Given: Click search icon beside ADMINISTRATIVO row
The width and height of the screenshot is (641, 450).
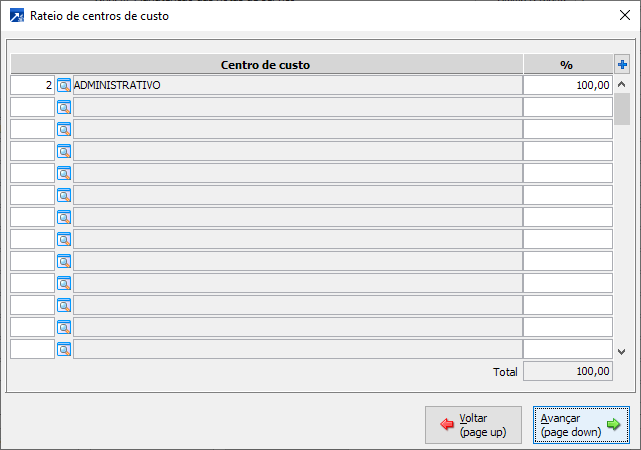Looking at the screenshot, I should 64,86.
